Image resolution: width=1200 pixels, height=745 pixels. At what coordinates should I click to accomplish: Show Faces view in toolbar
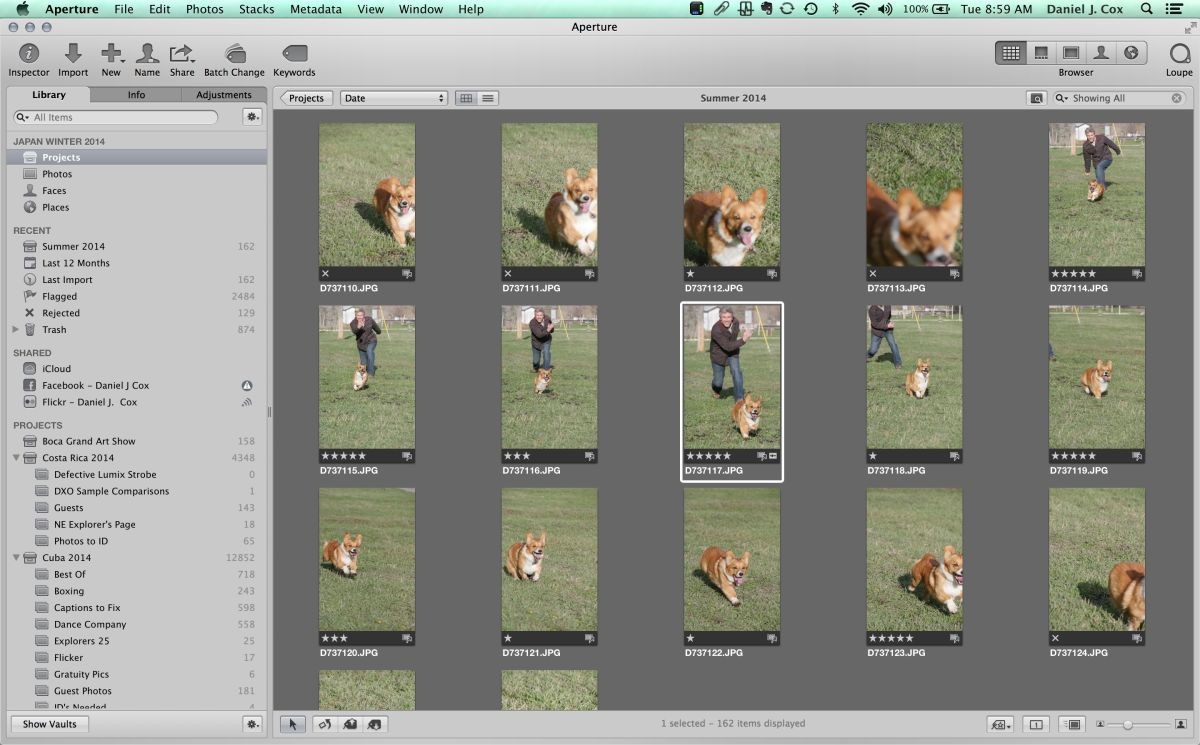pos(1101,53)
